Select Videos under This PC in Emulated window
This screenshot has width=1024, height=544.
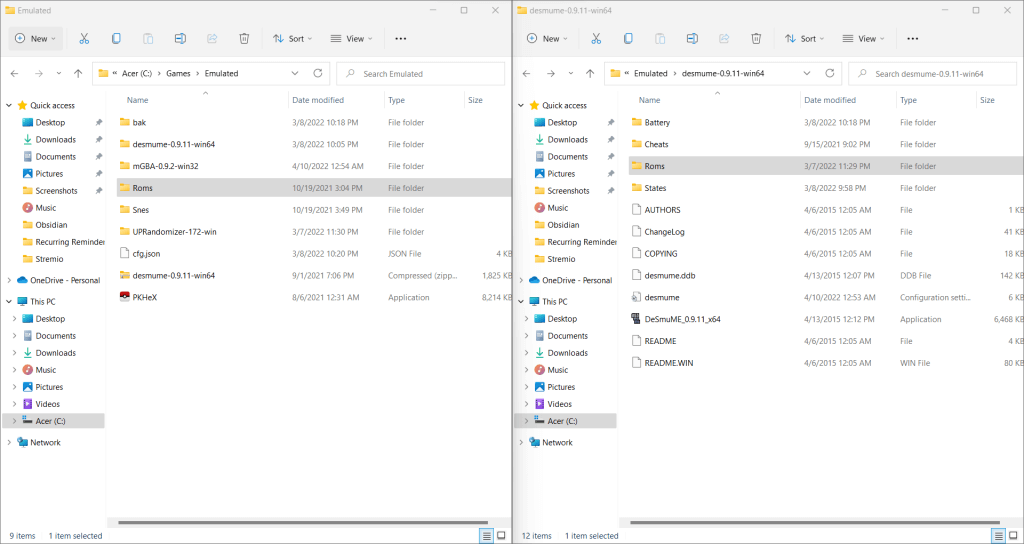[48, 404]
